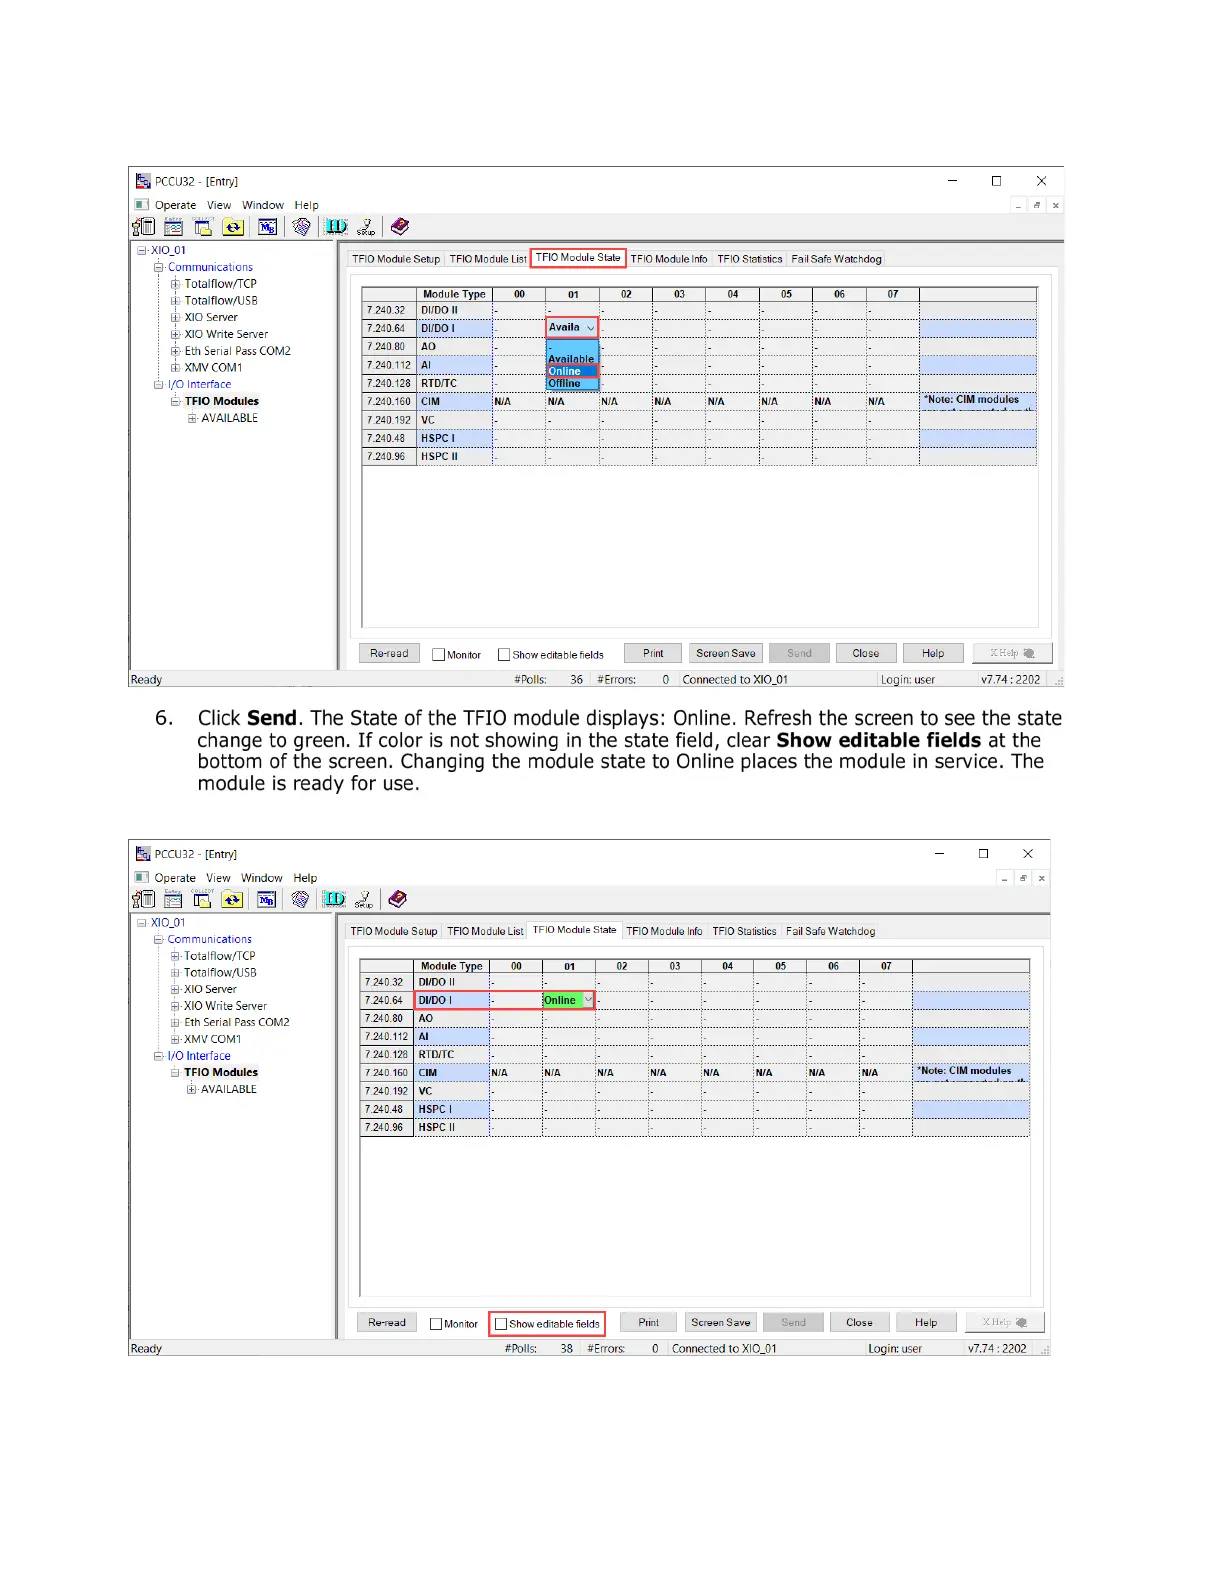Click the Close button in lower window

859,1322
